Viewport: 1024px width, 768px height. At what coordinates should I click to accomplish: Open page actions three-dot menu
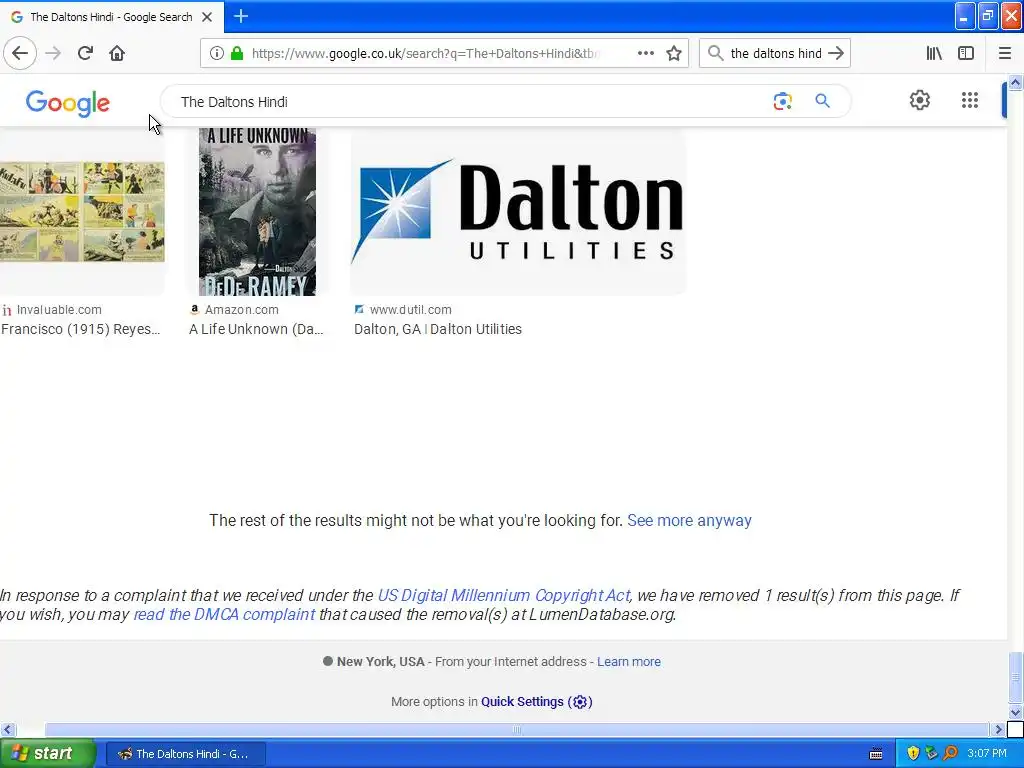click(x=645, y=54)
